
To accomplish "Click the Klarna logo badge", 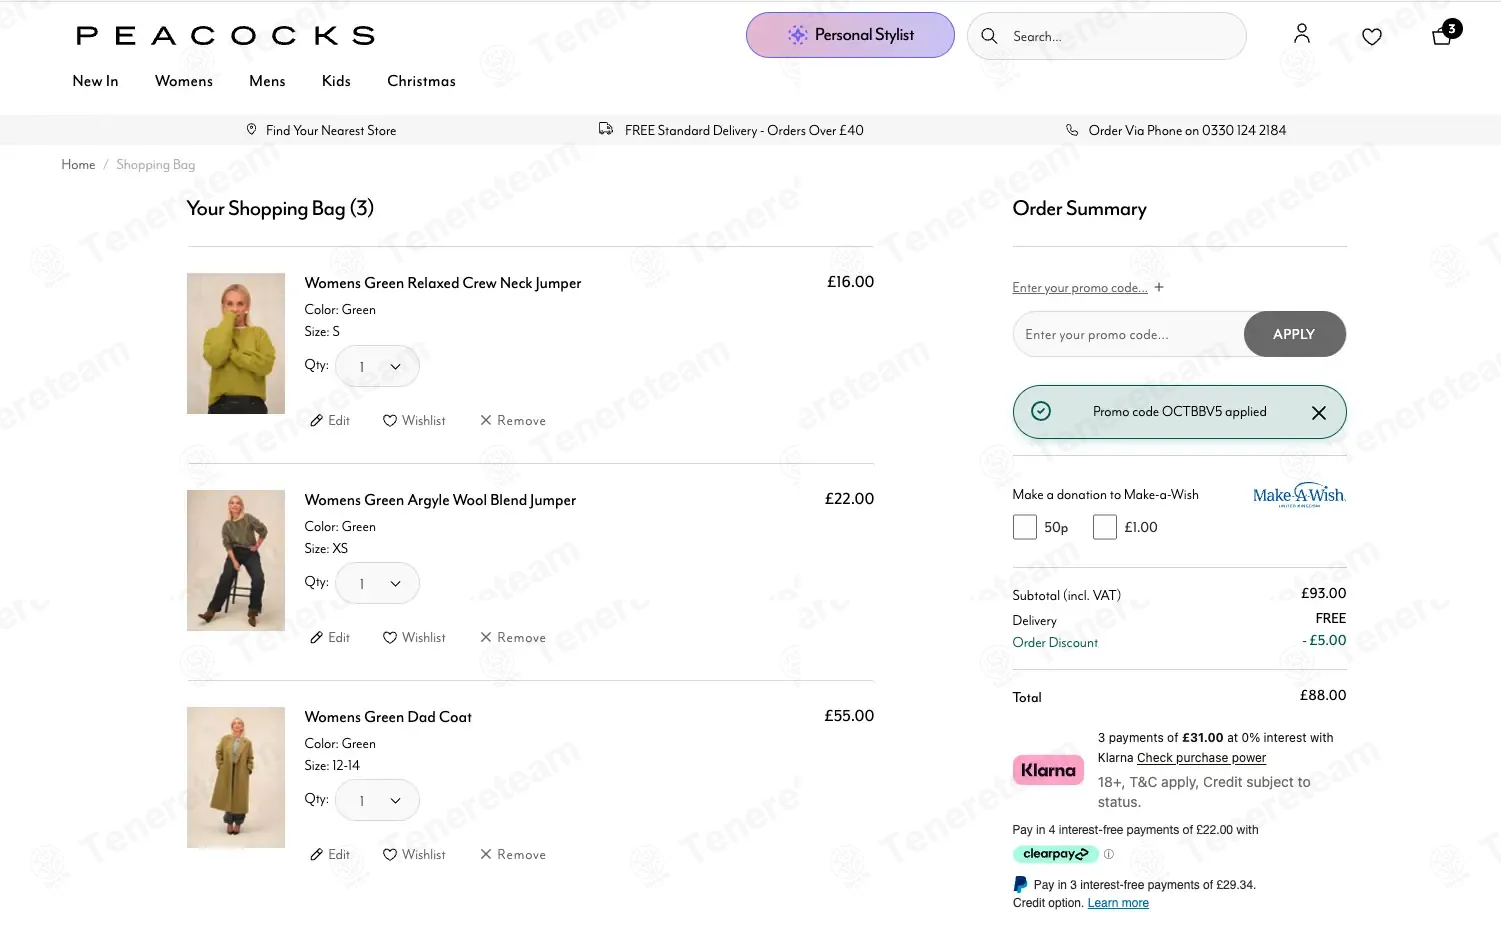I will tap(1048, 770).
